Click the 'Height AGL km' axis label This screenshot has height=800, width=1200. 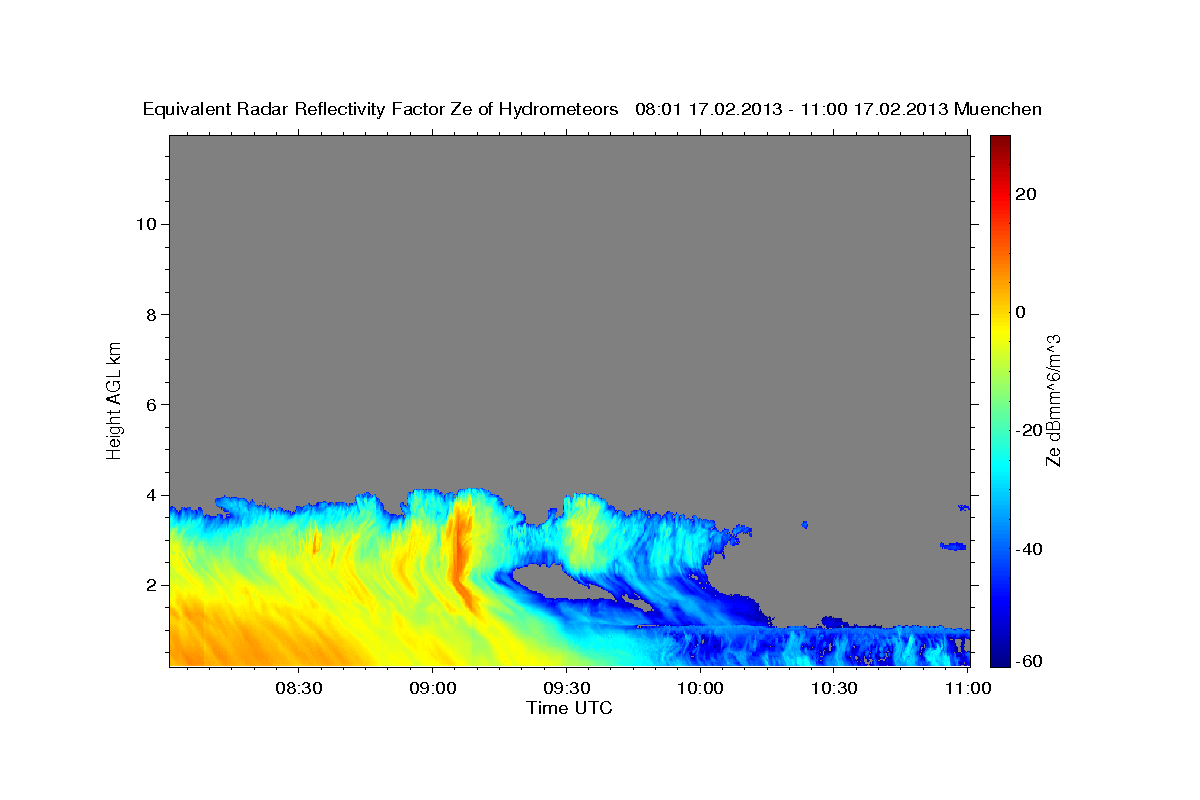pos(114,399)
